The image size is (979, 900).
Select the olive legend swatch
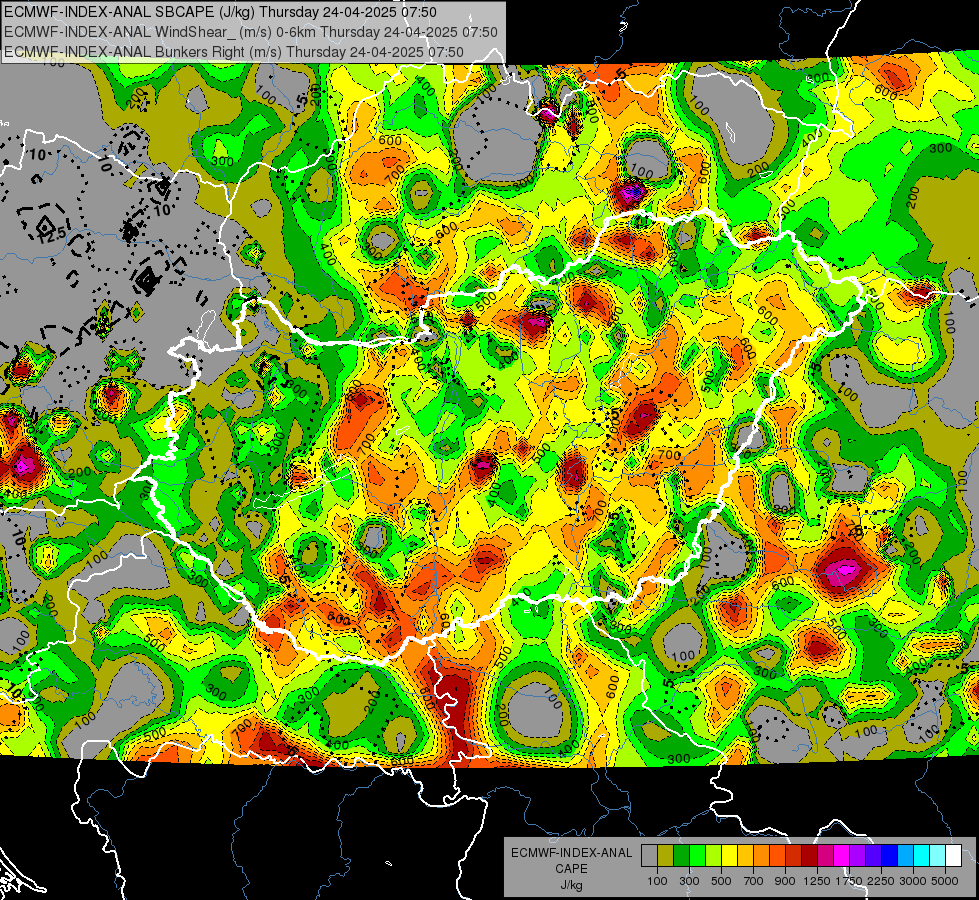[x=666, y=855]
